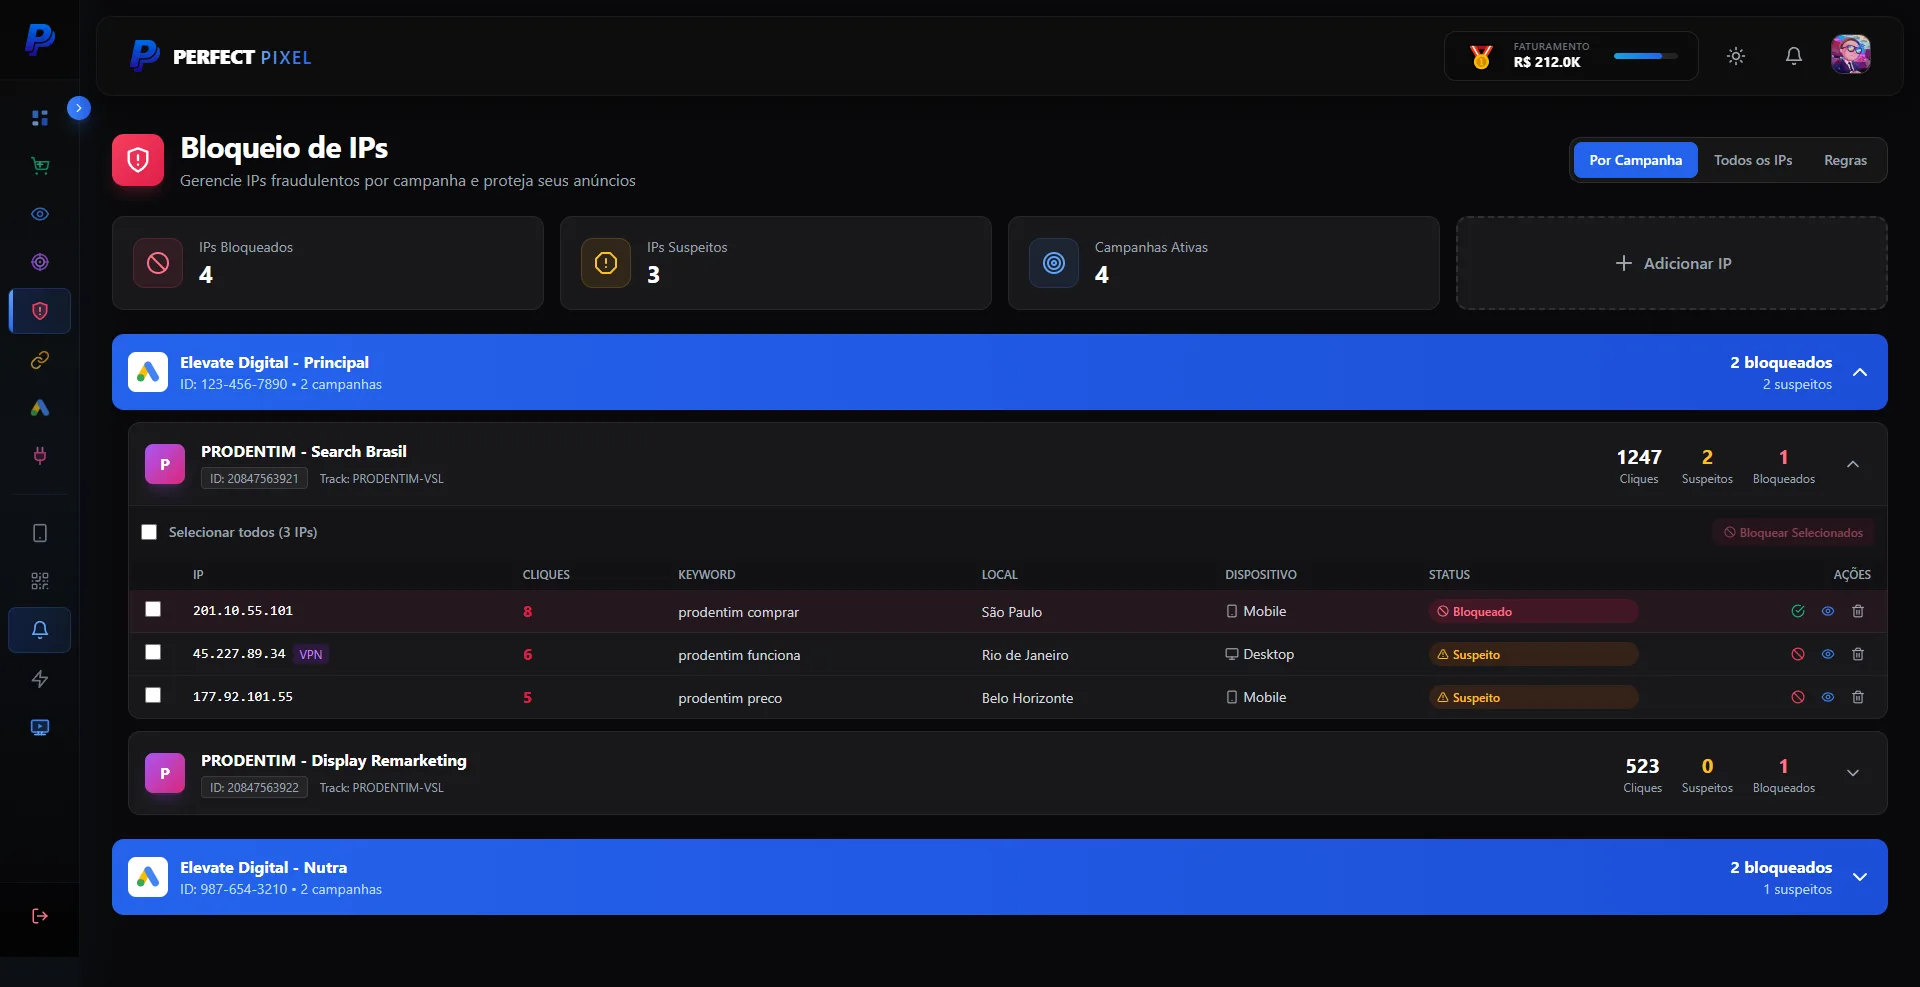The height and width of the screenshot is (987, 1920).
Task: Collapse PRODENTIM Search Brasil campaign
Action: pos(1853,464)
